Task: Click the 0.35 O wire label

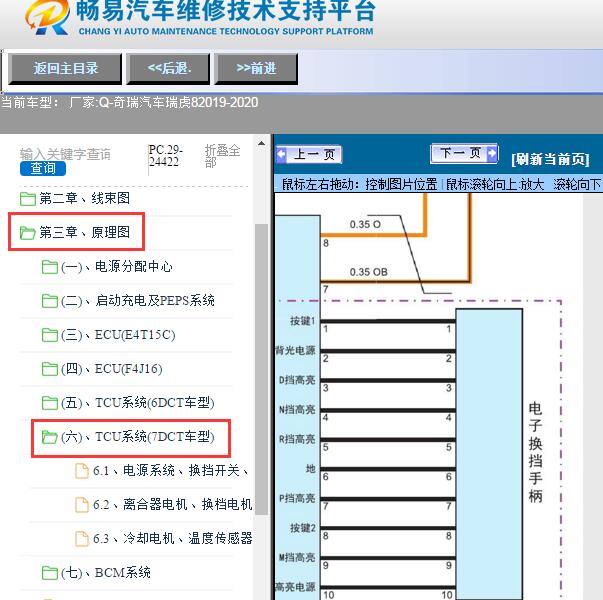Action: click(365, 225)
